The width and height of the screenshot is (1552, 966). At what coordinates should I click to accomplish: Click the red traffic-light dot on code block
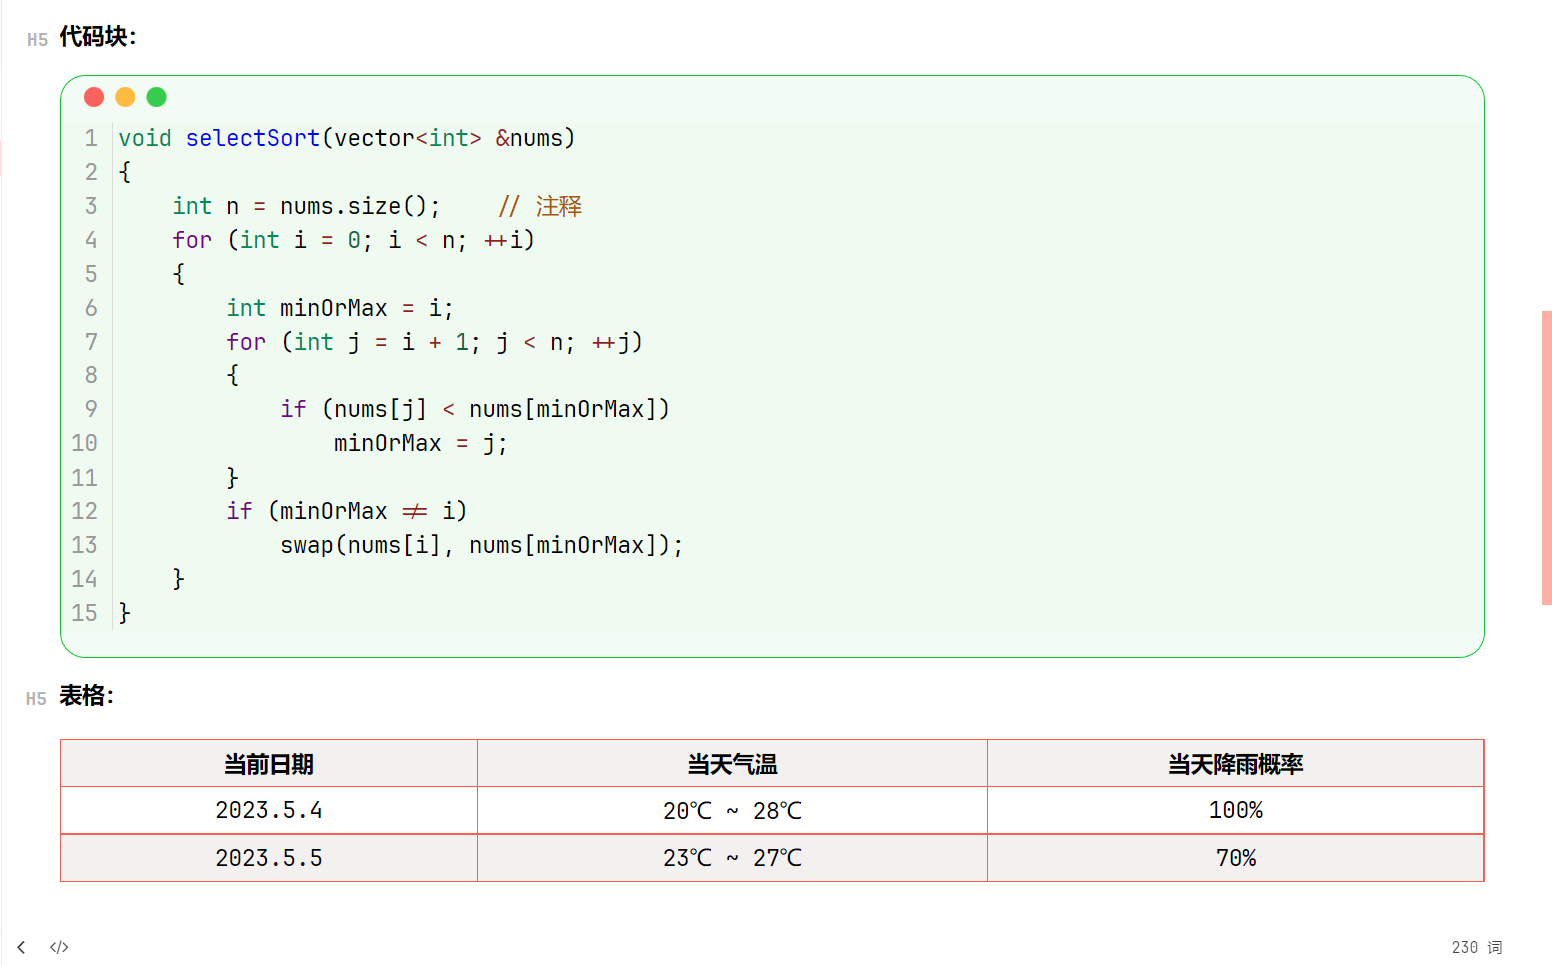point(93,96)
